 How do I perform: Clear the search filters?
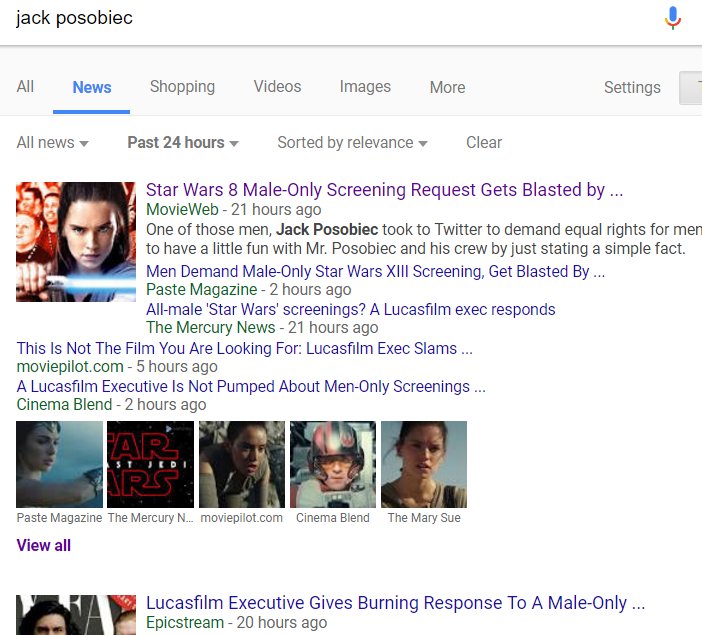(484, 142)
